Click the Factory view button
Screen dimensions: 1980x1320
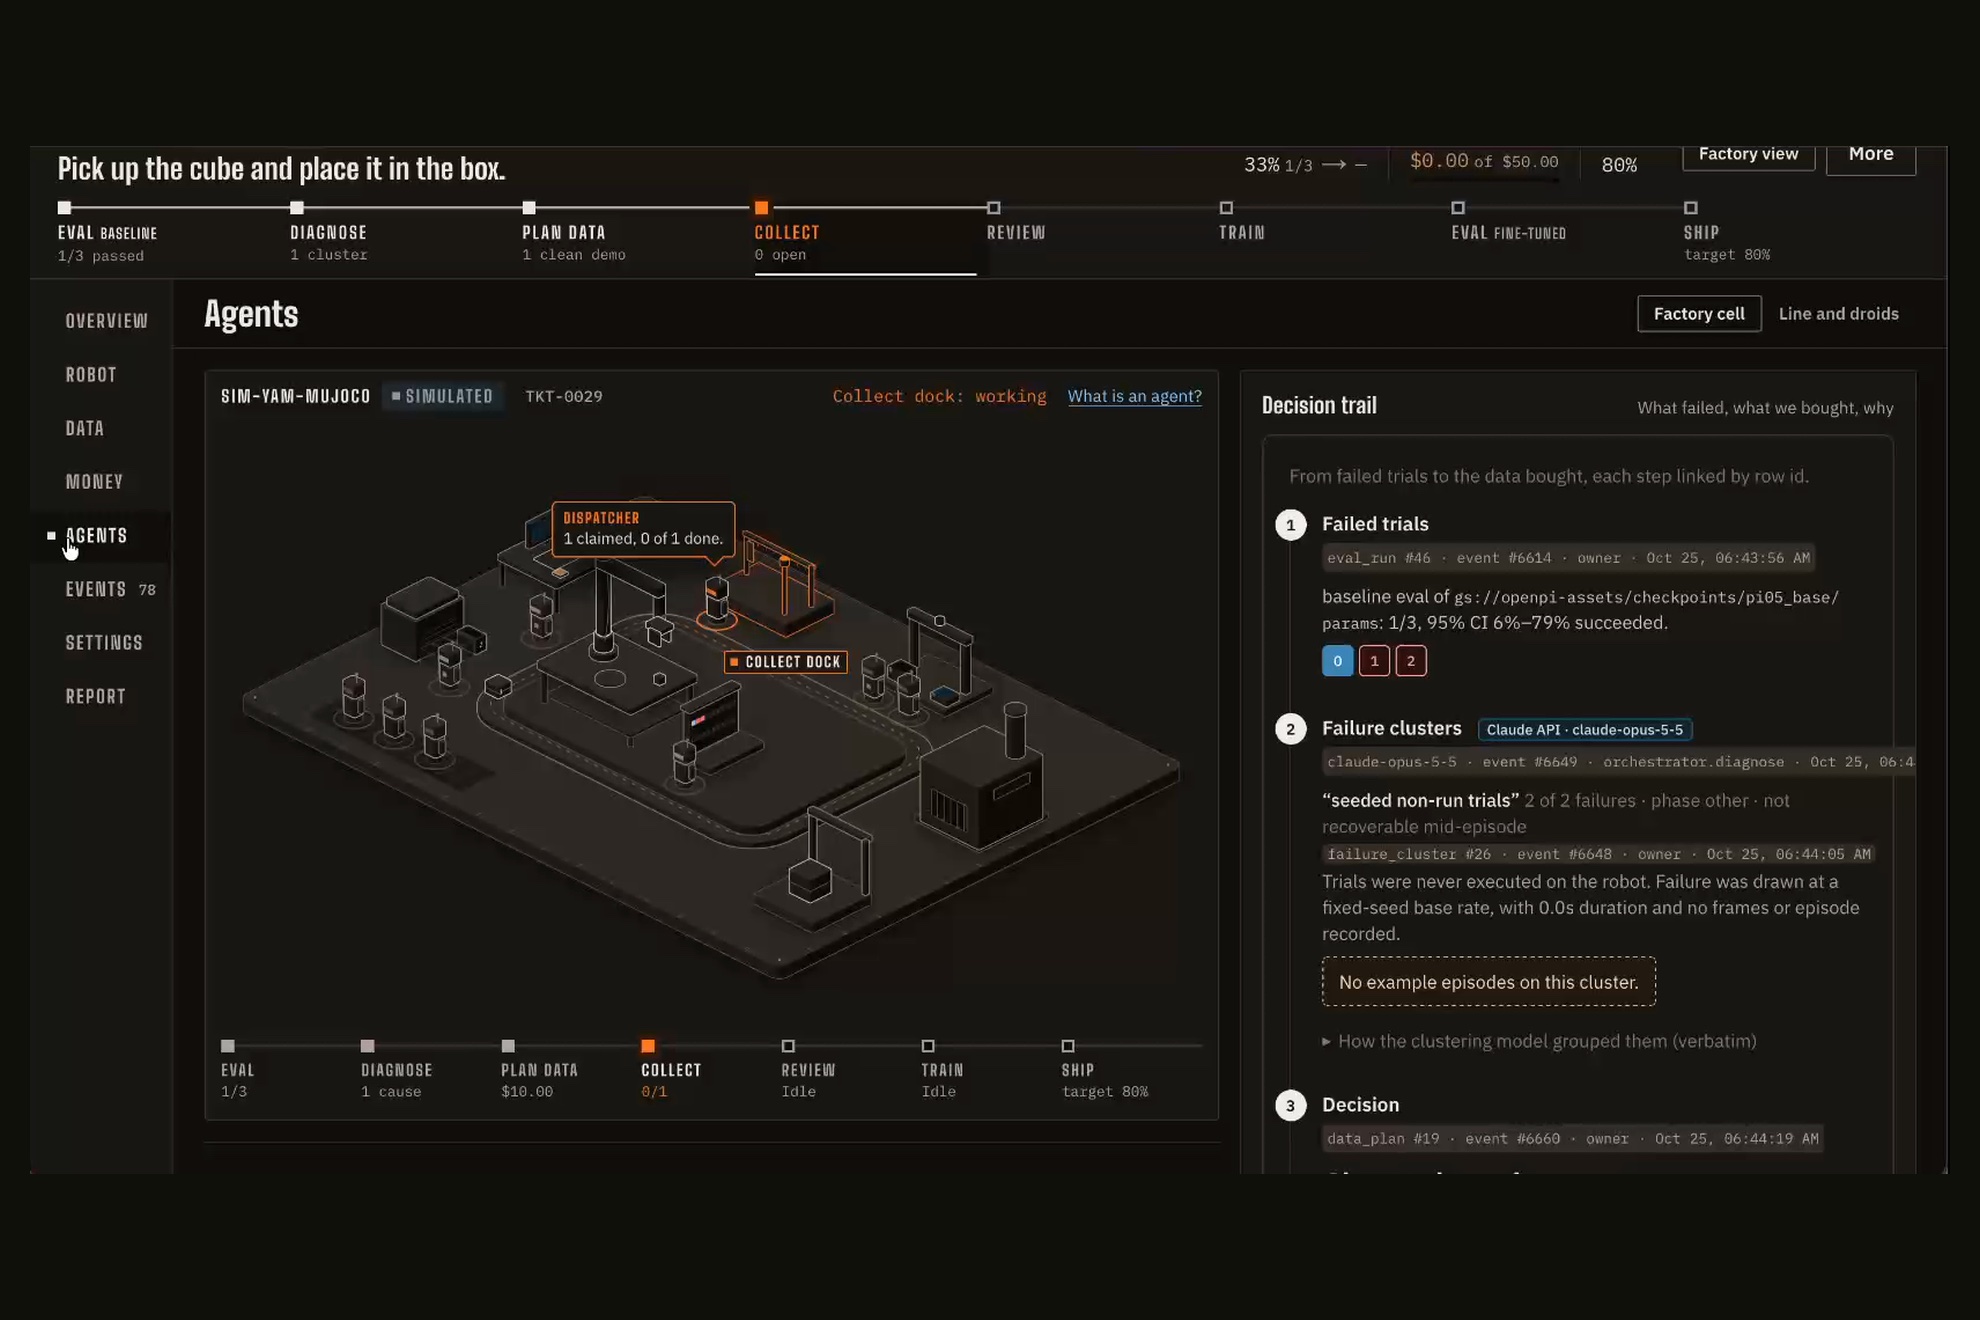[1748, 155]
